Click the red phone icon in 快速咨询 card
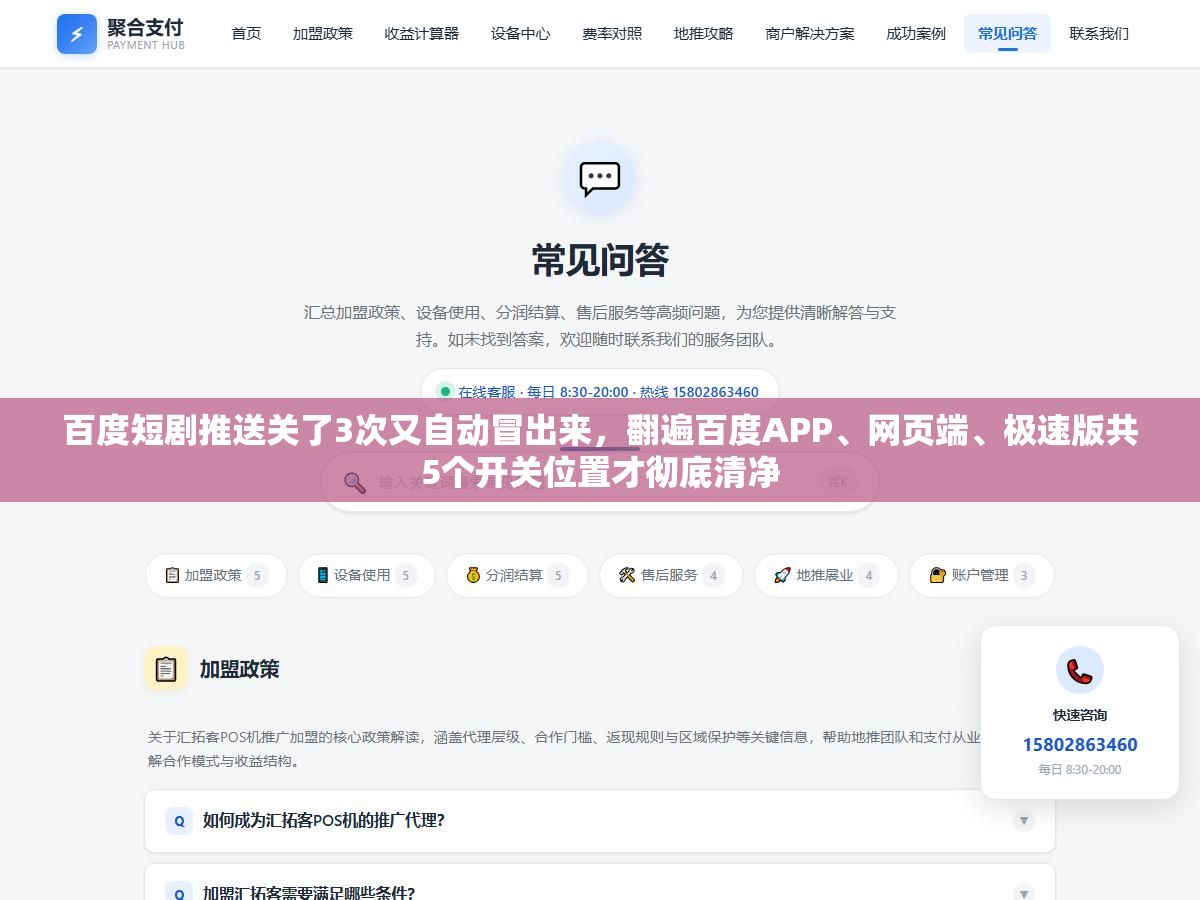Viewport: 1200px width, 900px height. [1080, 671]
